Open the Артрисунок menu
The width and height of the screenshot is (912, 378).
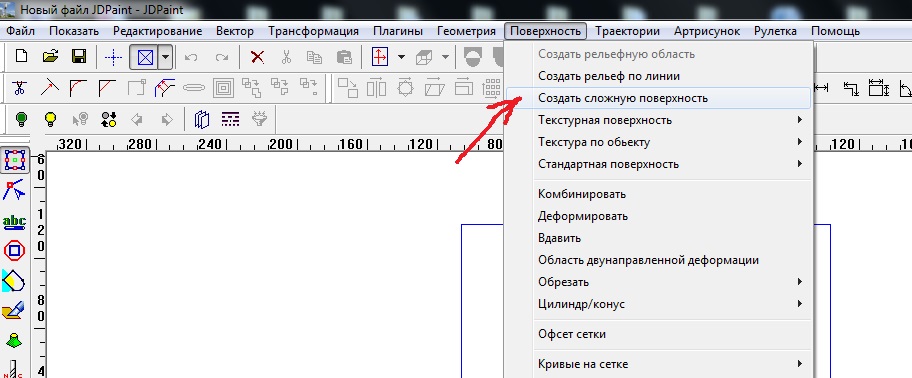click(x=707, y=31)
